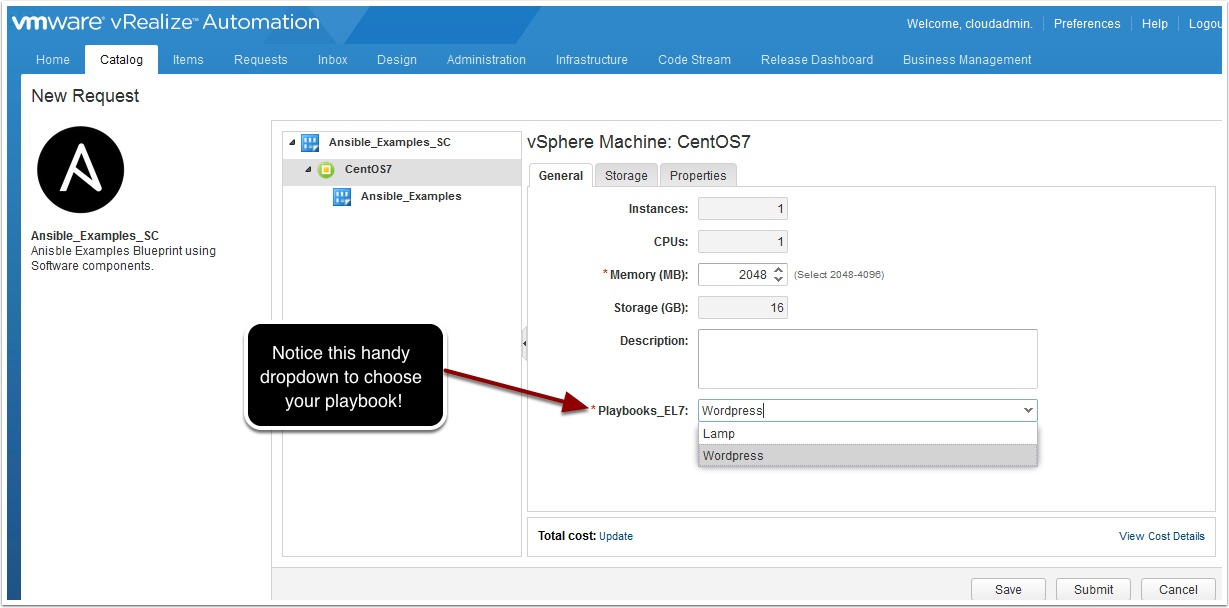This screenshot has width=1229, height=608.
Task: Open View Cost Details link
Action: coord(1162,536)
